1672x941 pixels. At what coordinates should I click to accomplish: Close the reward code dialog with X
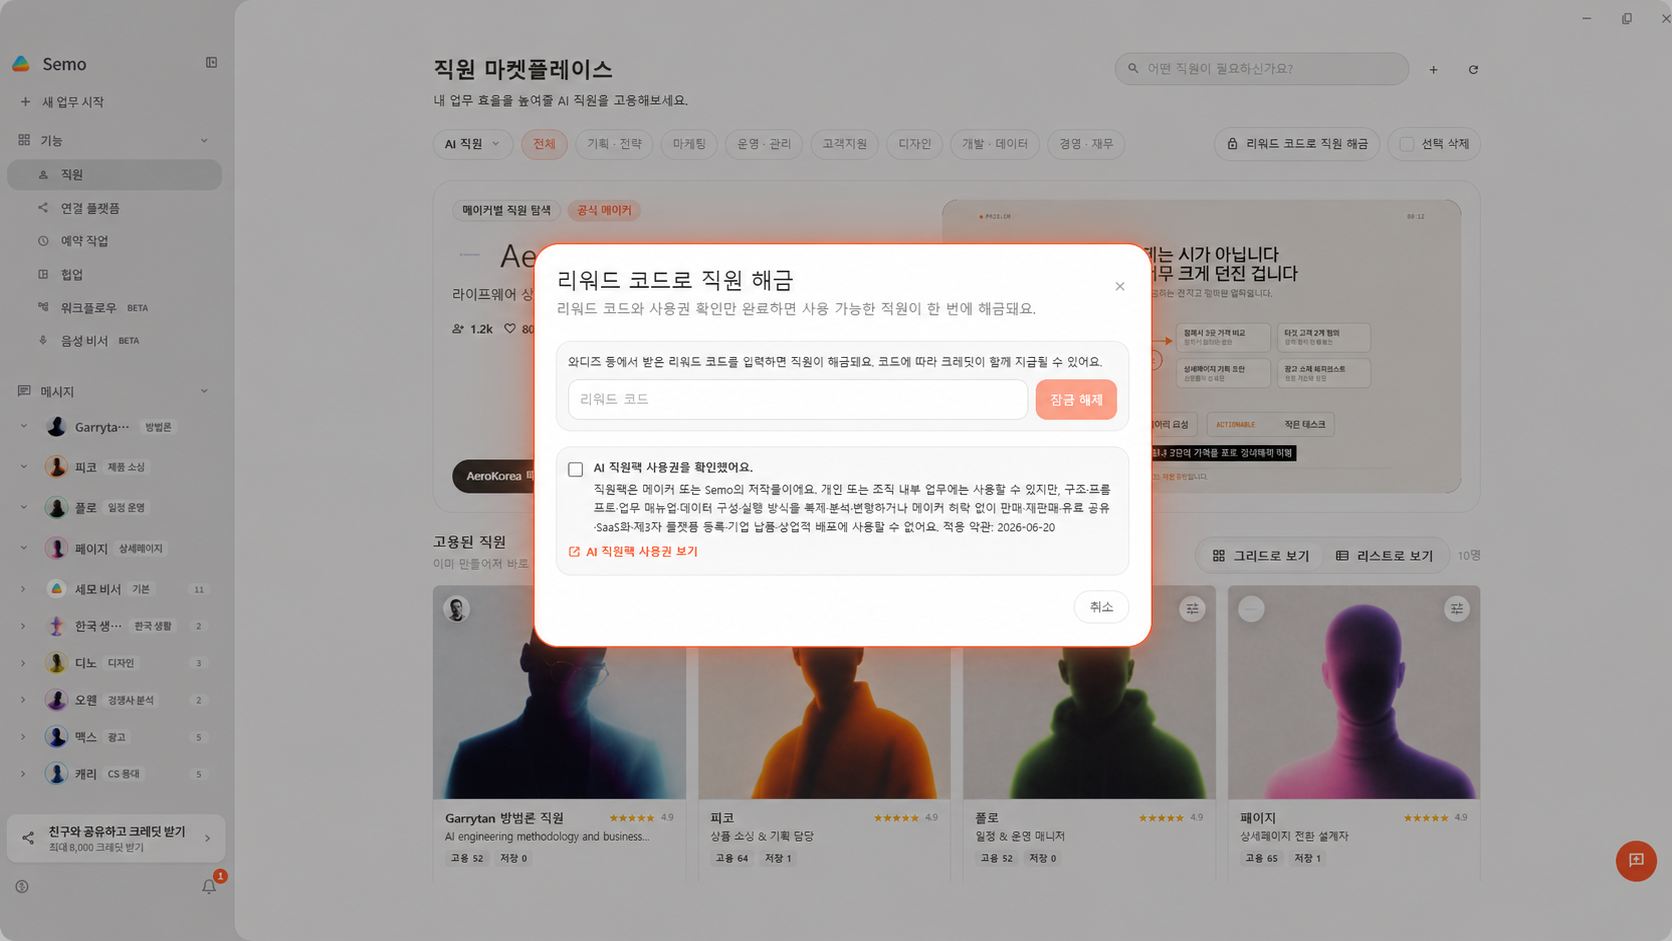point(1119,287)
